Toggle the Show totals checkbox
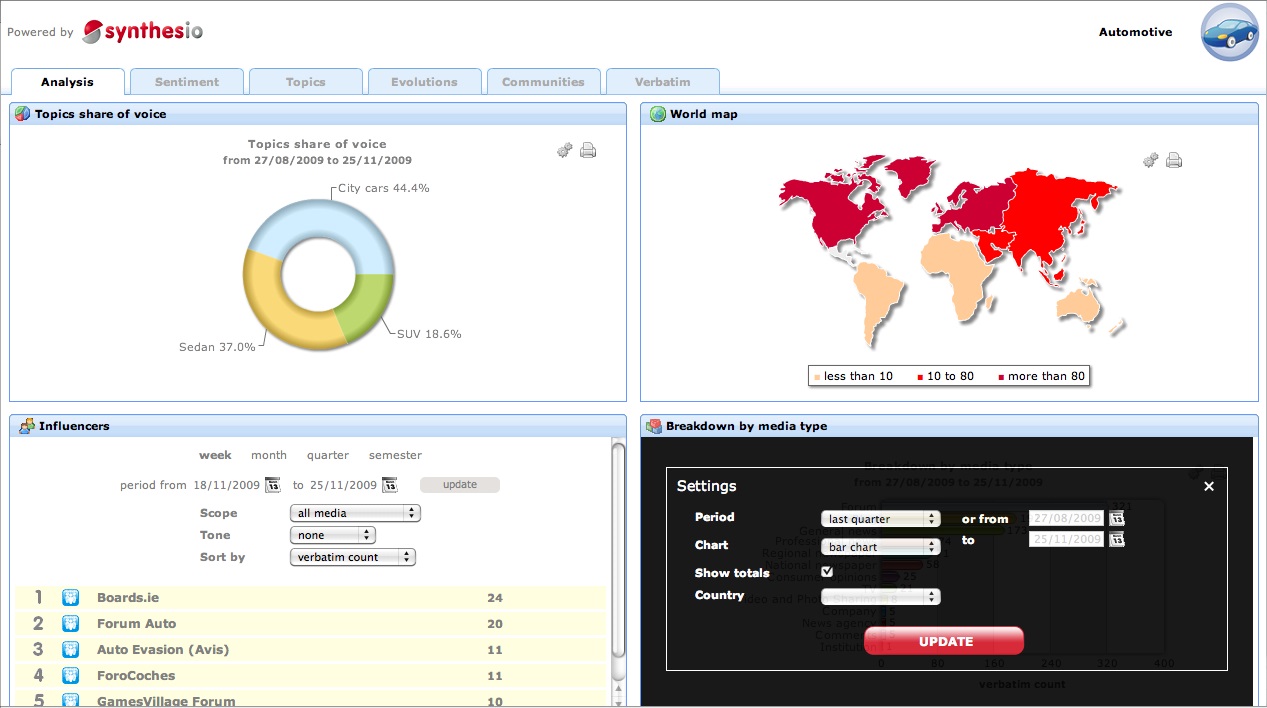 pos(827,572)
